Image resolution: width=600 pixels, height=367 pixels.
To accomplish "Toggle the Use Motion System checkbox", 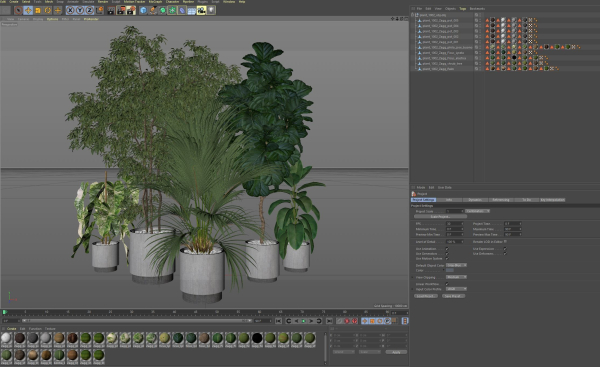I will [x=447, y=259].
